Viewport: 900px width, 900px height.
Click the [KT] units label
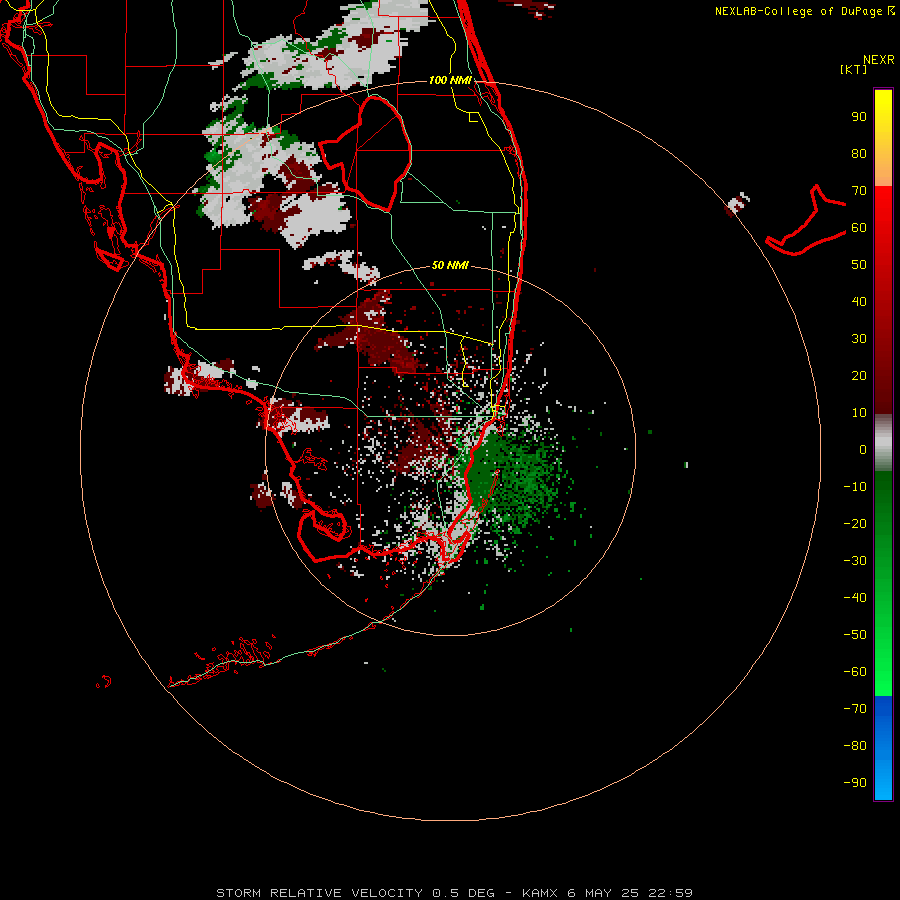(x=854, y=69)
